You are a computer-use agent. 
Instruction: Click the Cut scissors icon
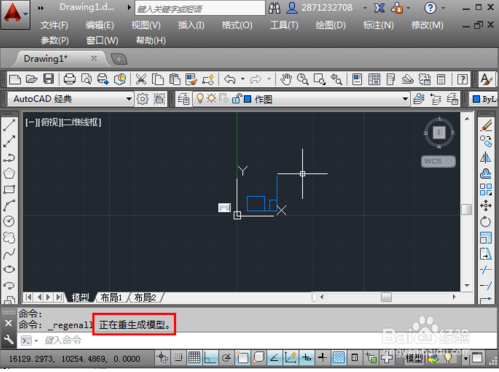coord(141,79)
